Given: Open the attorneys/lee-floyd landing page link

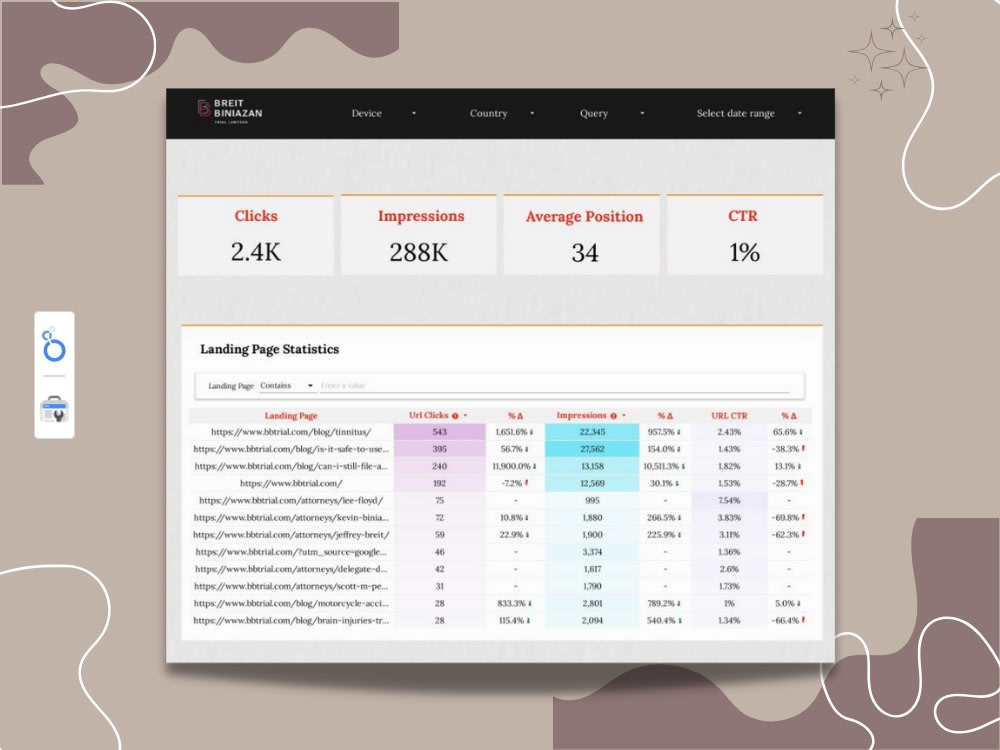Looking at the screenshot, I should click(x=291, y=501).
